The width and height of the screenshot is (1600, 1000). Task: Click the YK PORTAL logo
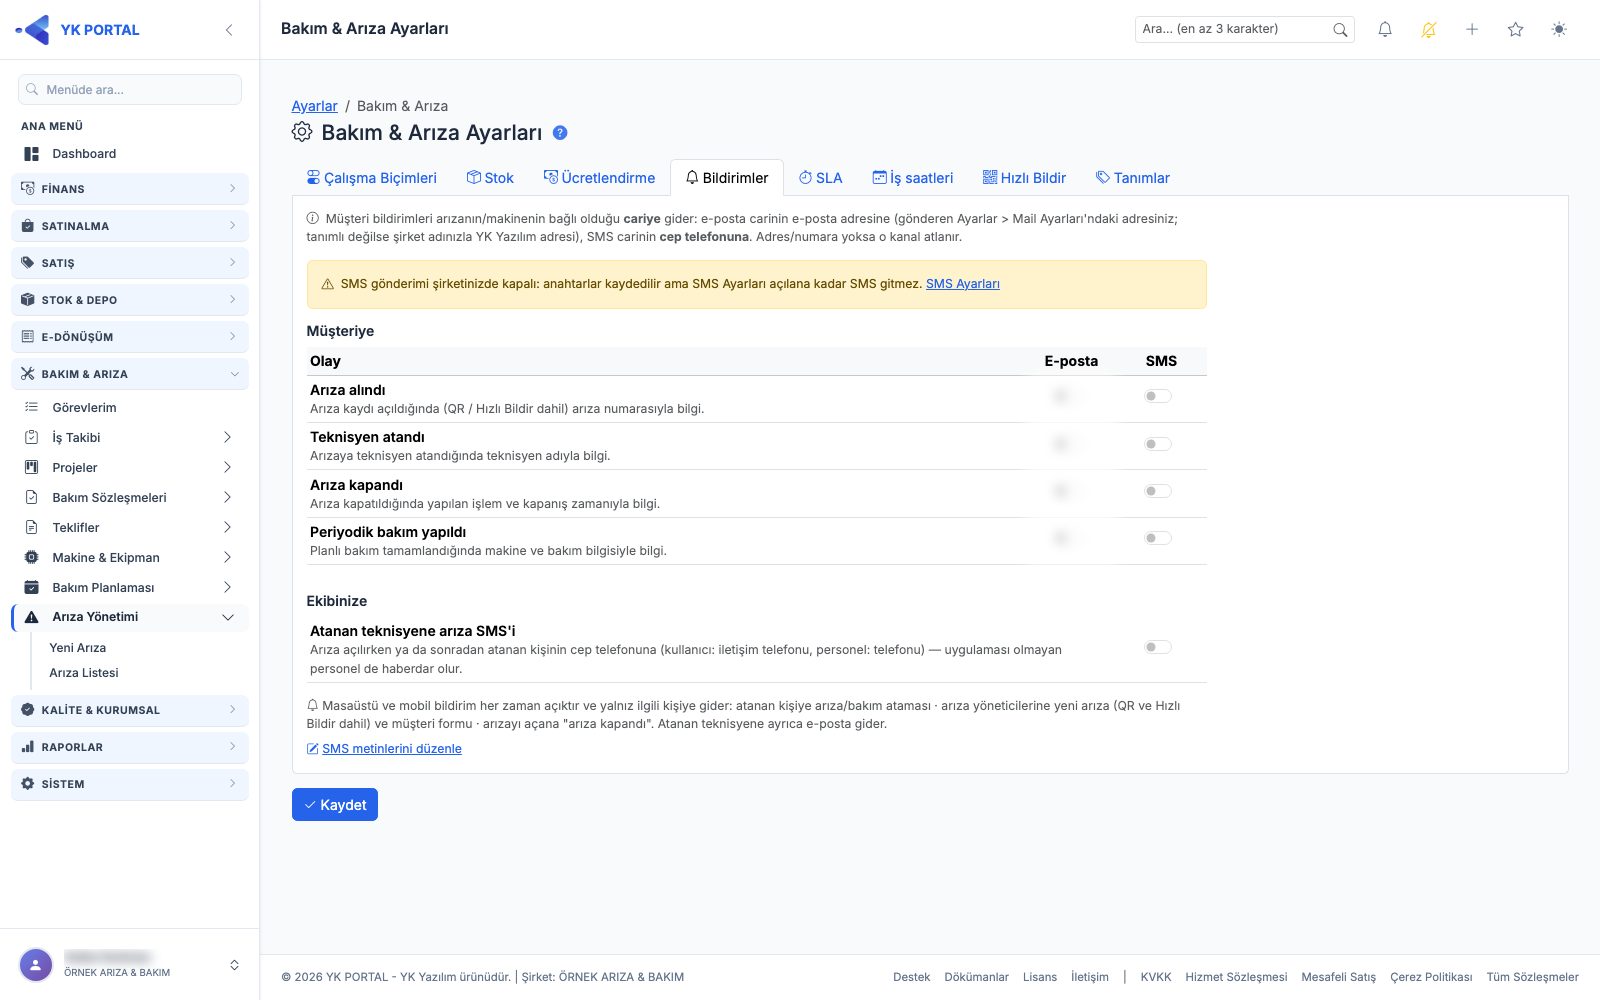point(78,30)
